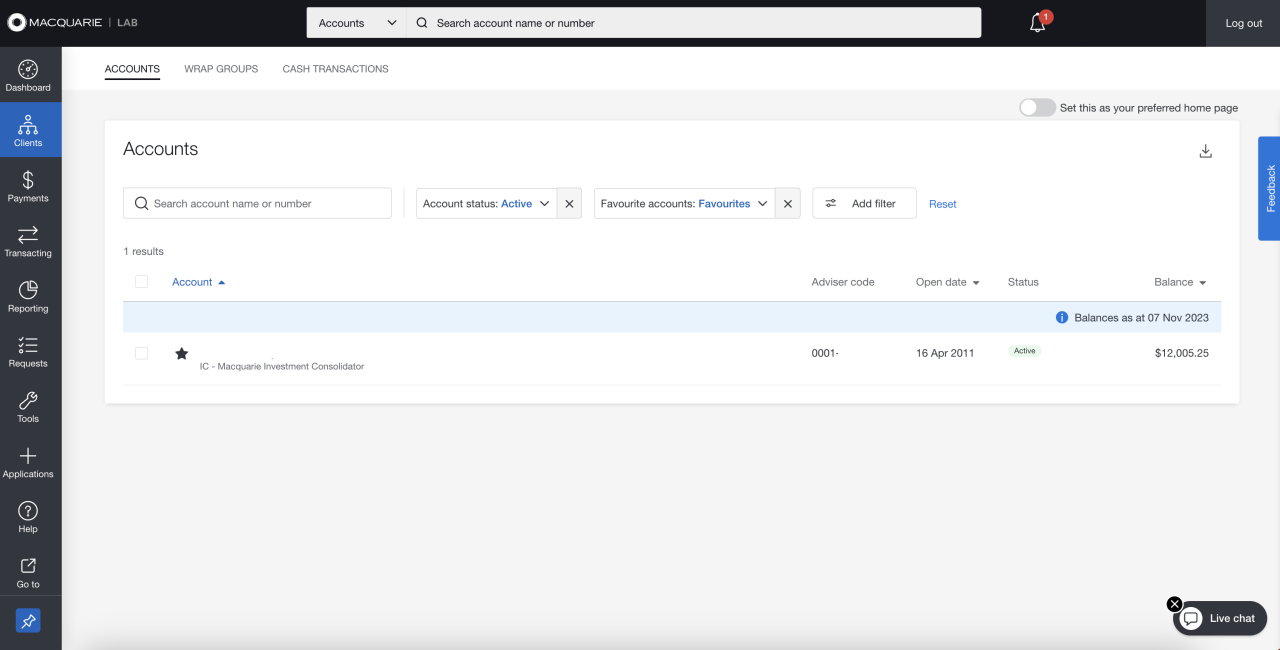Open Requests in the sidebar
This screenshot has height=650, width=1280.
tap(28, 350)
